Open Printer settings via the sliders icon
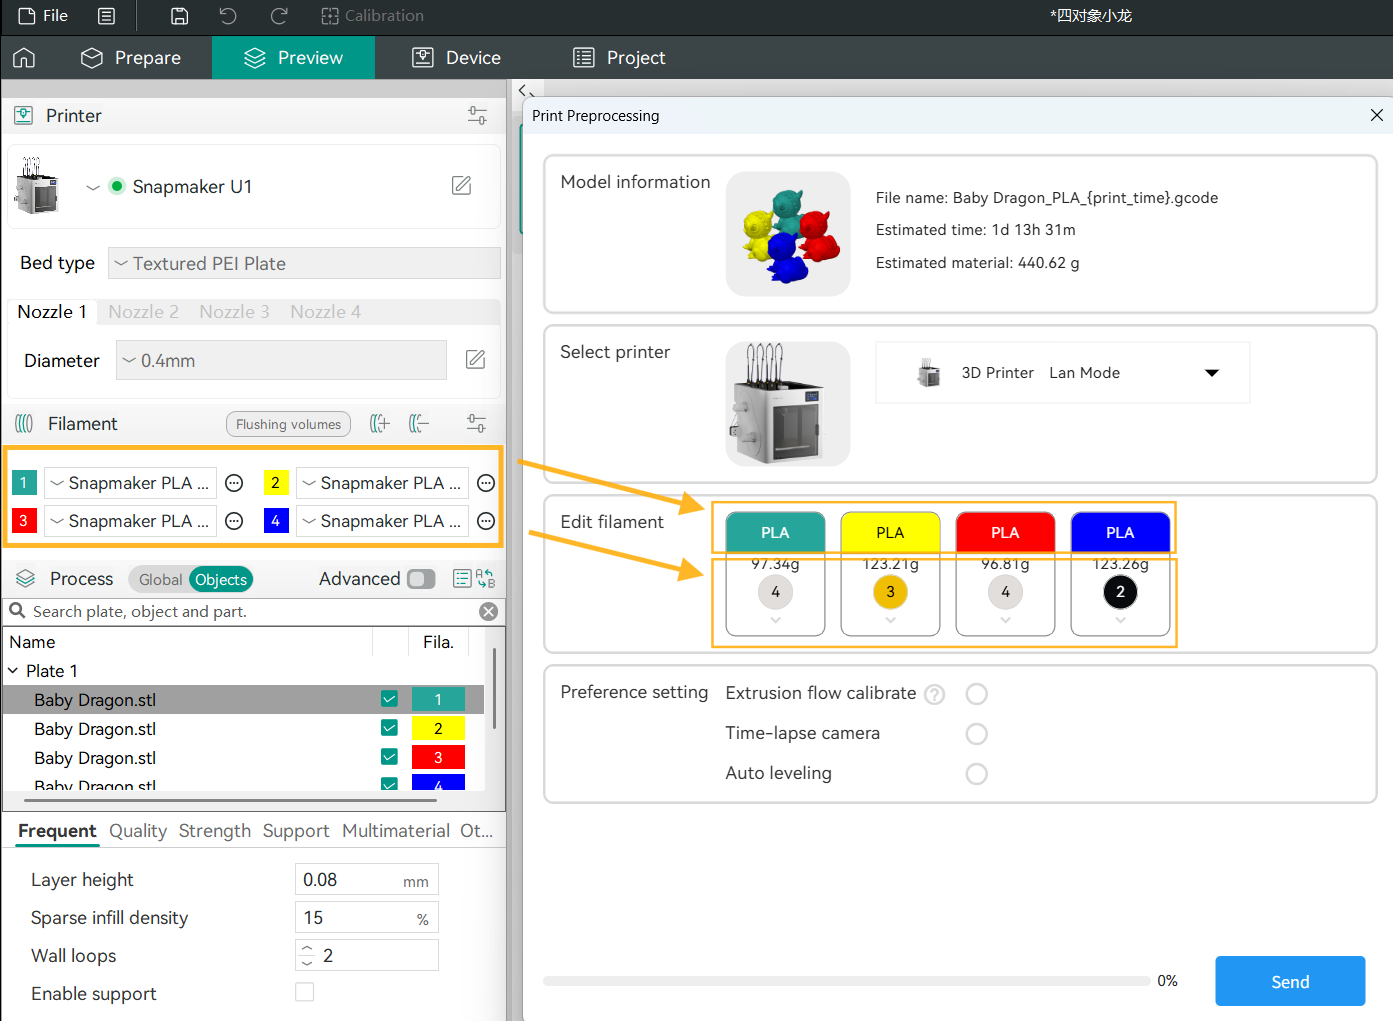 pyautogui.click(x=477, y=115)
